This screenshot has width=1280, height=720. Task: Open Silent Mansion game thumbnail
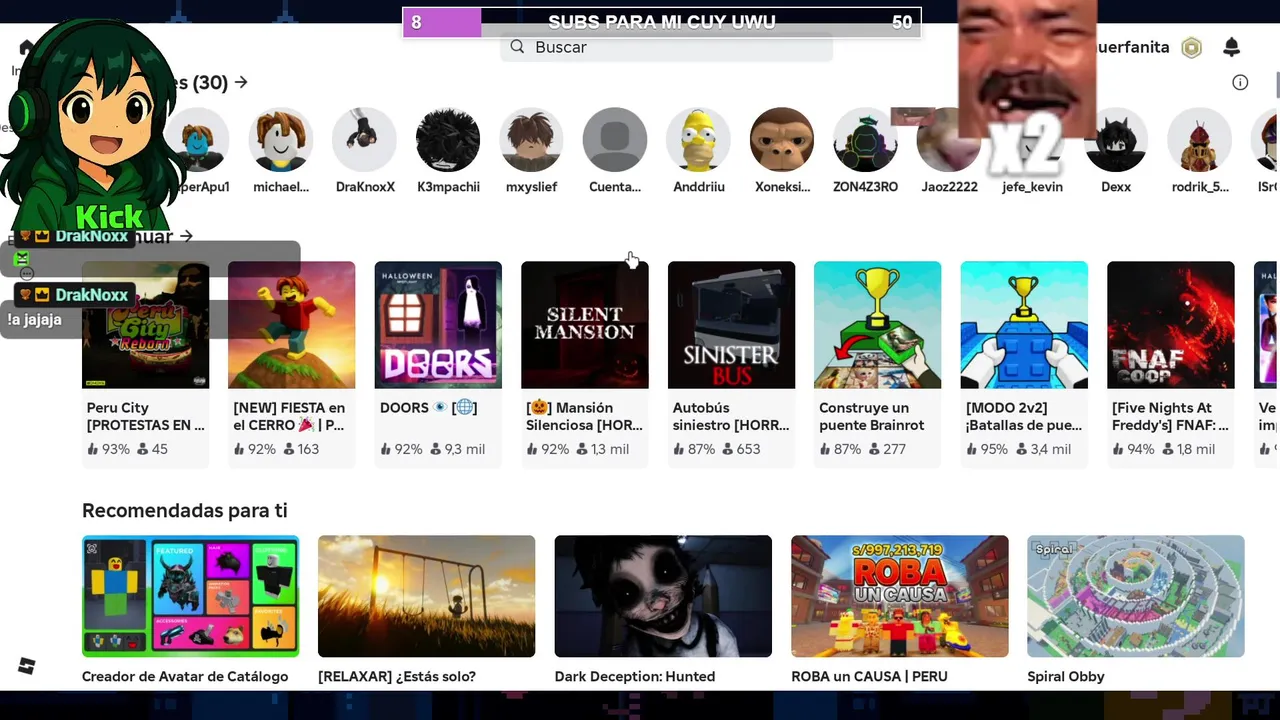[x=585, y=325]
